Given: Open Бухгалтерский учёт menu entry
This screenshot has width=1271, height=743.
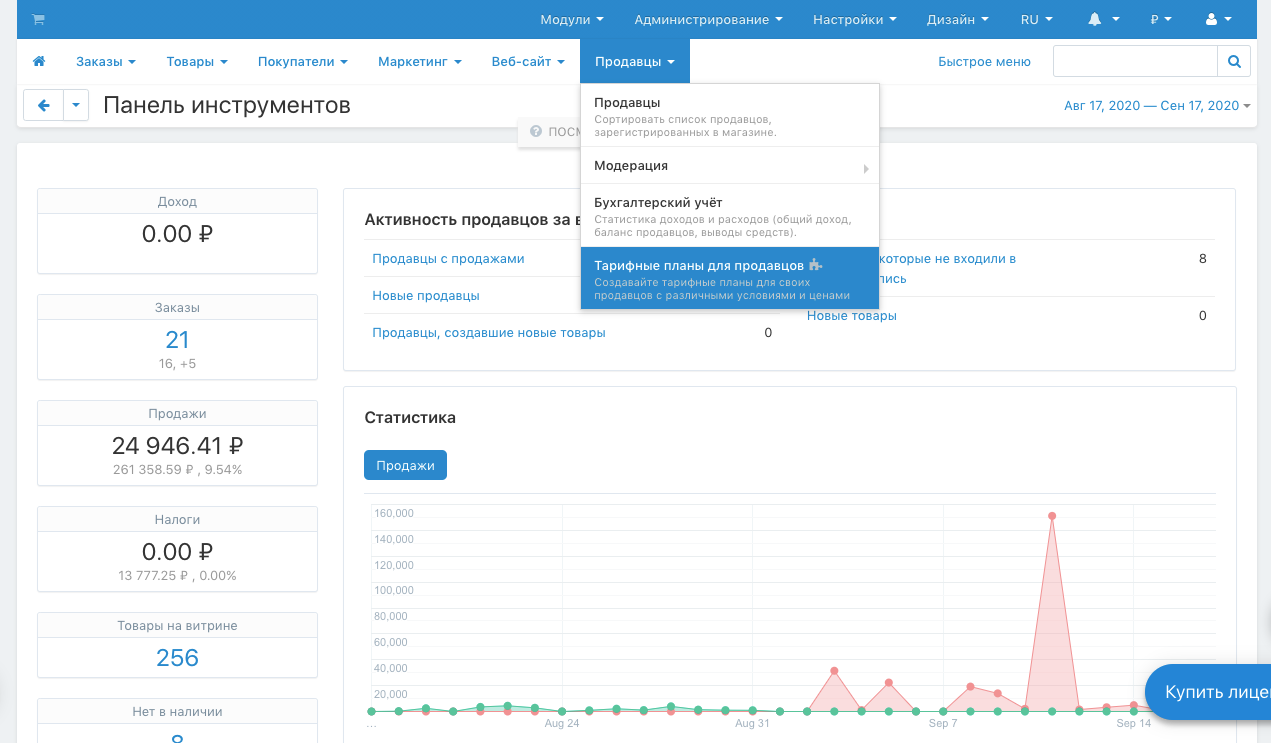Looking at the screenshot, I should pos(729,216).
